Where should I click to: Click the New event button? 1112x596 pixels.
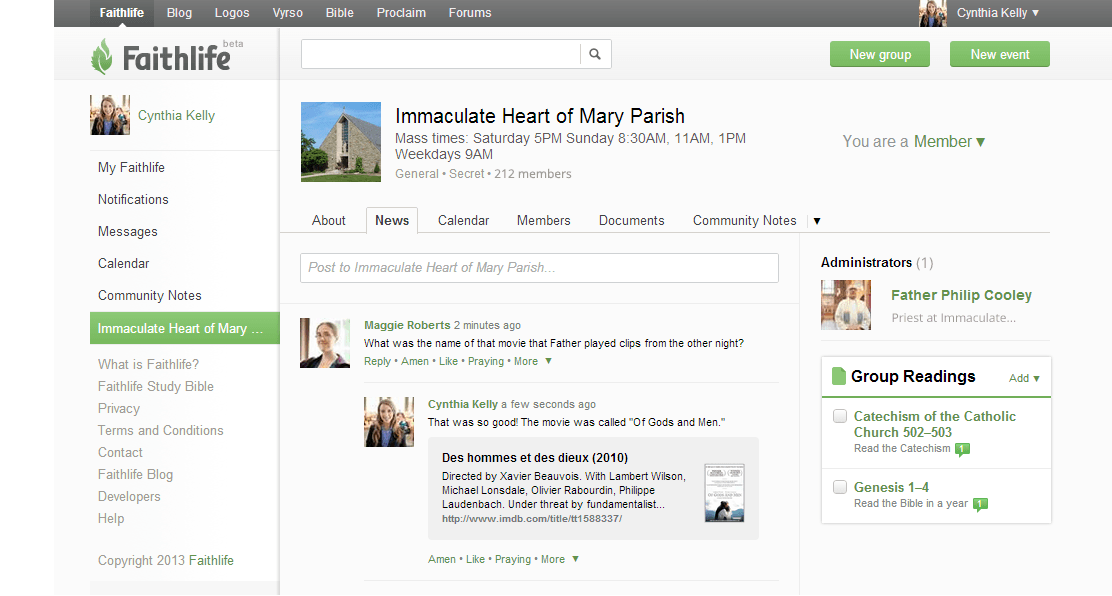pos(1000,55)
